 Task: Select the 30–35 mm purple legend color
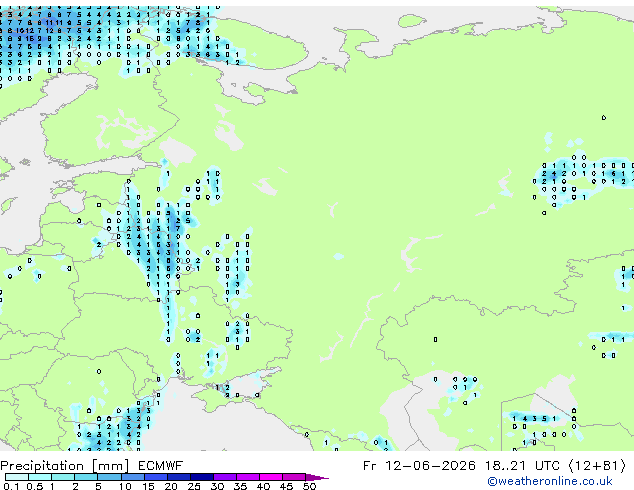point(225,477)
